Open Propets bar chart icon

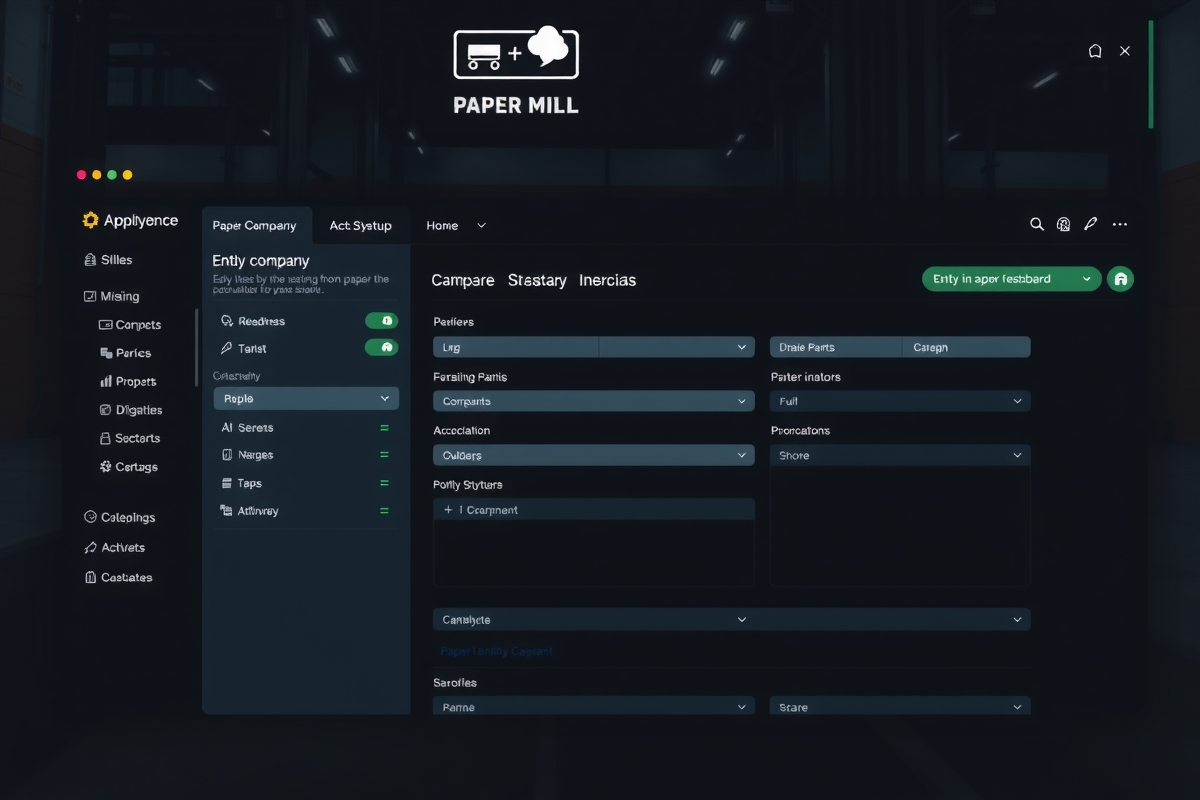tap(106, 381)
